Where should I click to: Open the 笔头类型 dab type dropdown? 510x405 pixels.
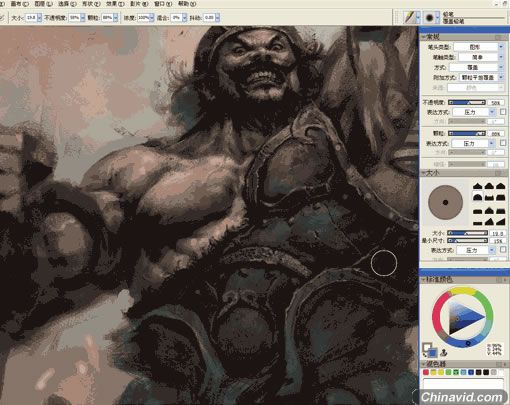click(x=478, y=47)
